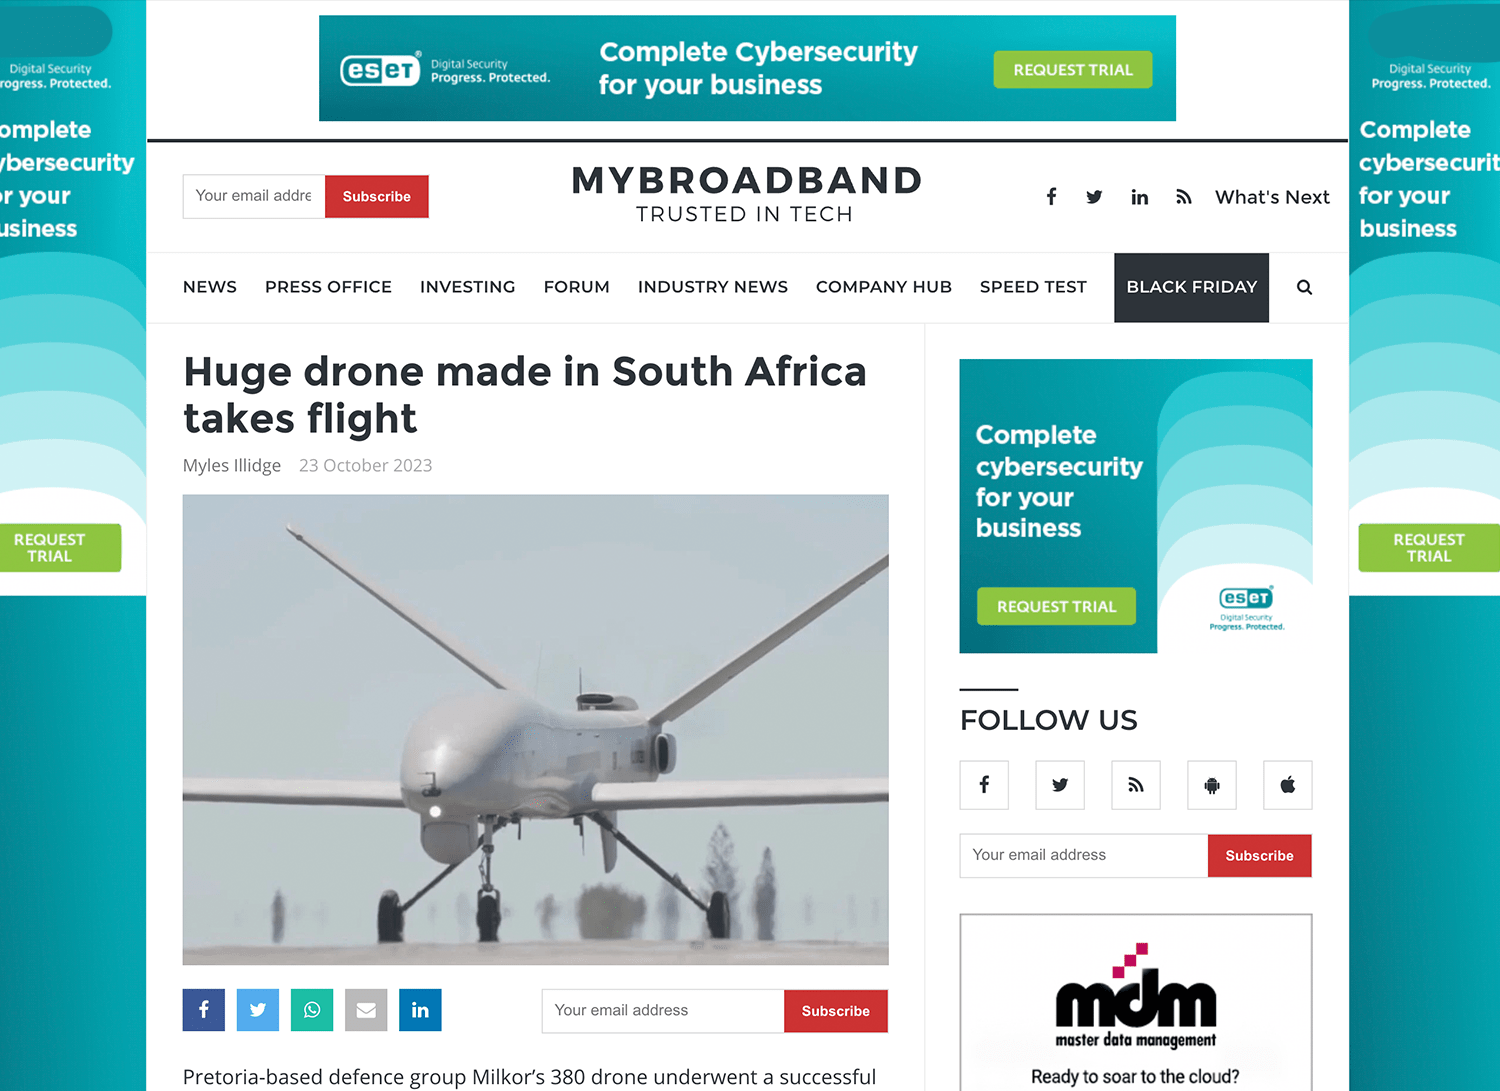Viewport: 1500px width, 1091px height.
Task: Click Follow Us RSS icon in sidebar
Action: click(1136, 785)
